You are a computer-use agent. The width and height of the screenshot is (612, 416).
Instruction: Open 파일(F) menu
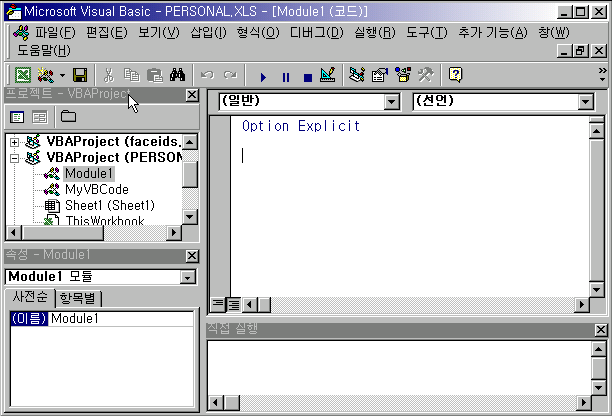point(55,32)
